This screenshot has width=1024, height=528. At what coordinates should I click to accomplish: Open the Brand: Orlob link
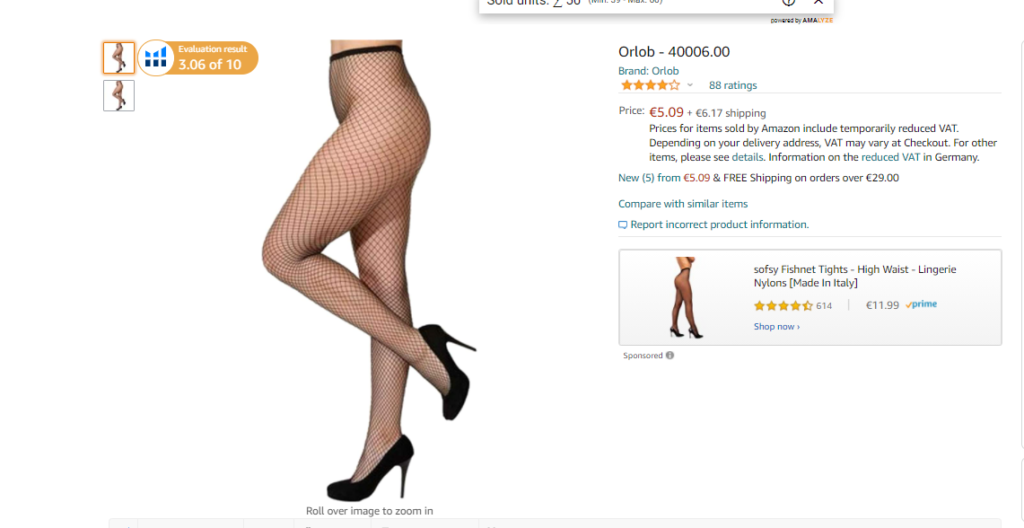coord(648,71)
